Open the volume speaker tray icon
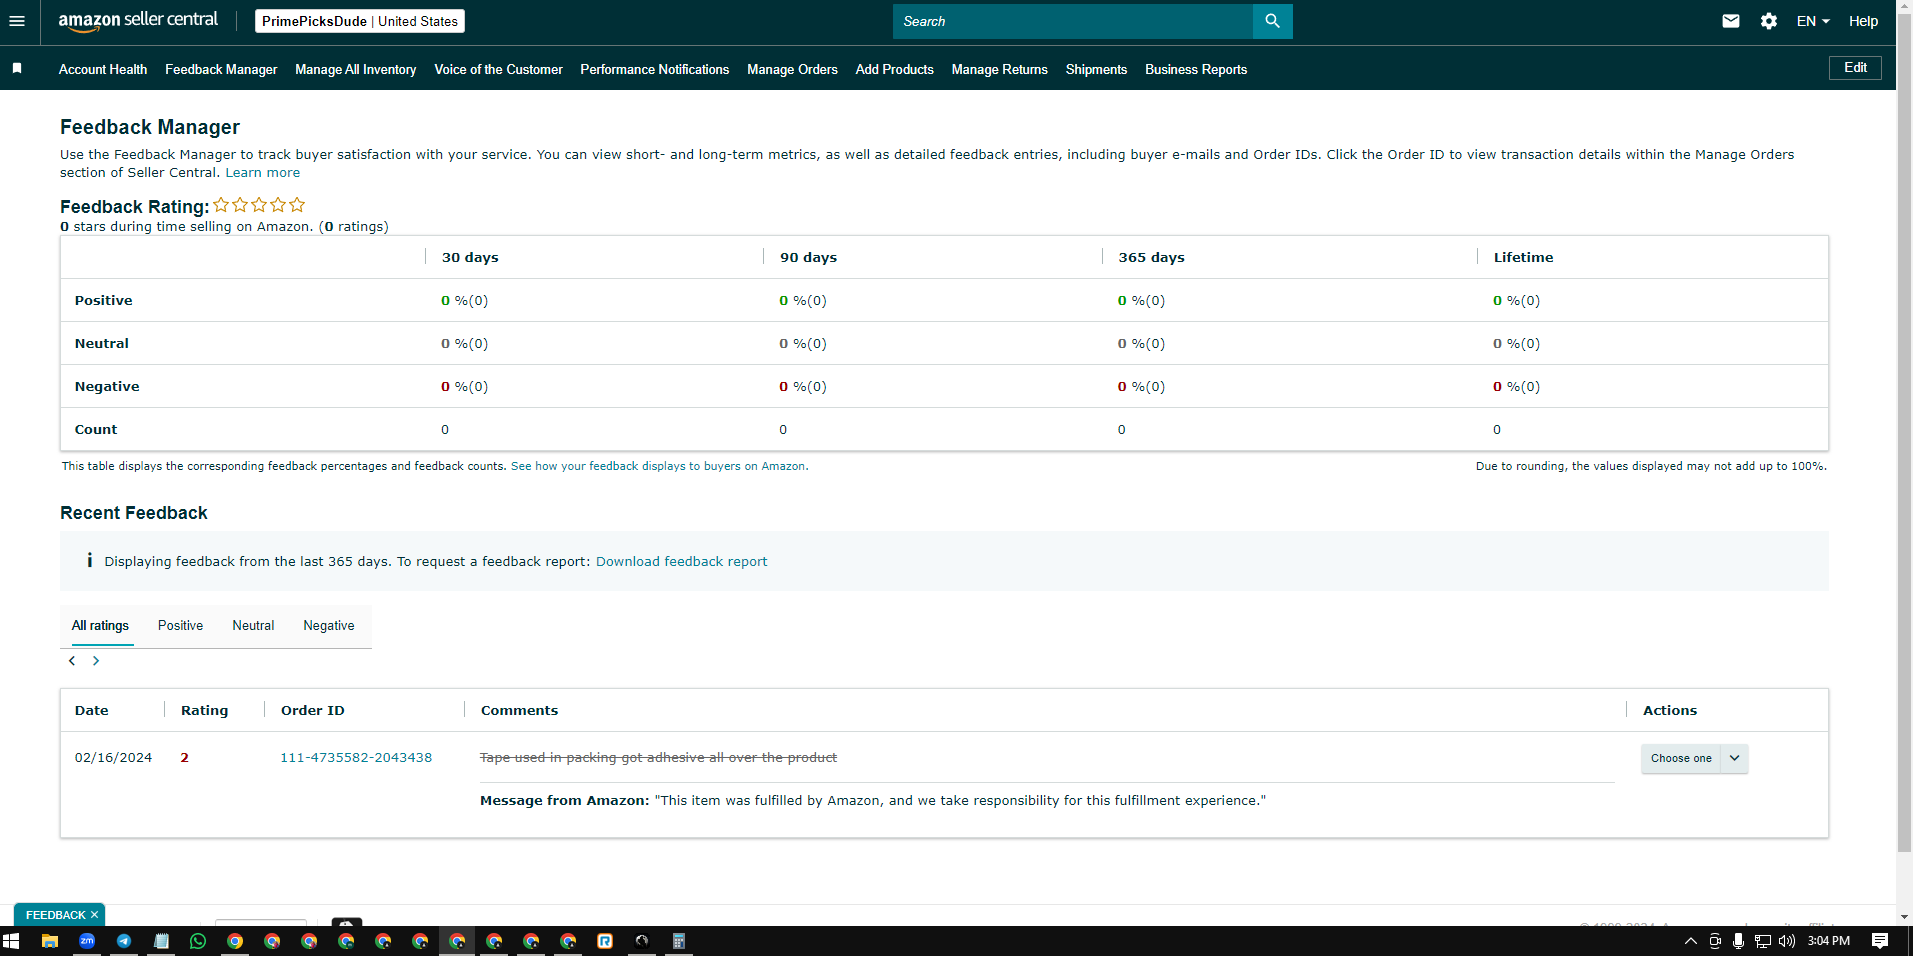Image resolution: width=1913 pixels, height=956 pixels. tap(1787, 941)
